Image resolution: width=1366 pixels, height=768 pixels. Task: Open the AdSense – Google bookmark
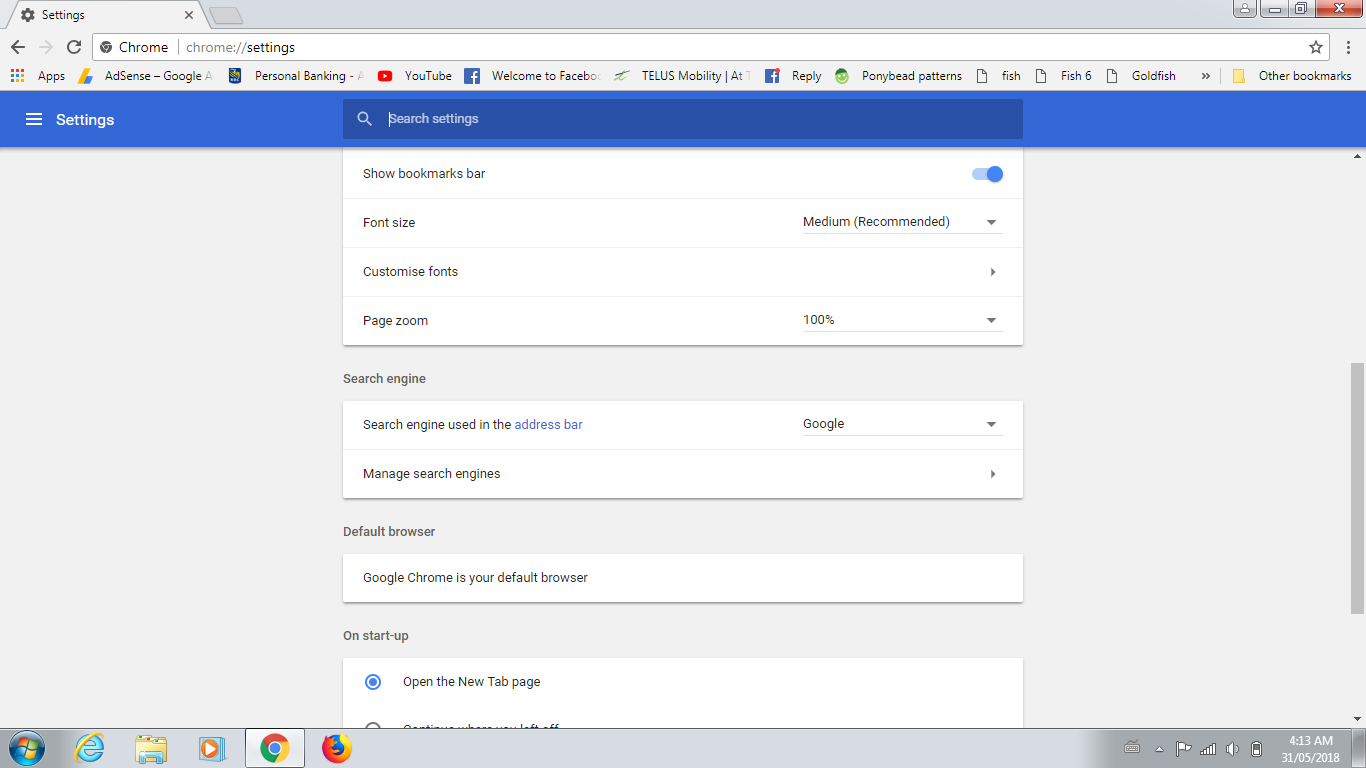[145, 76]
